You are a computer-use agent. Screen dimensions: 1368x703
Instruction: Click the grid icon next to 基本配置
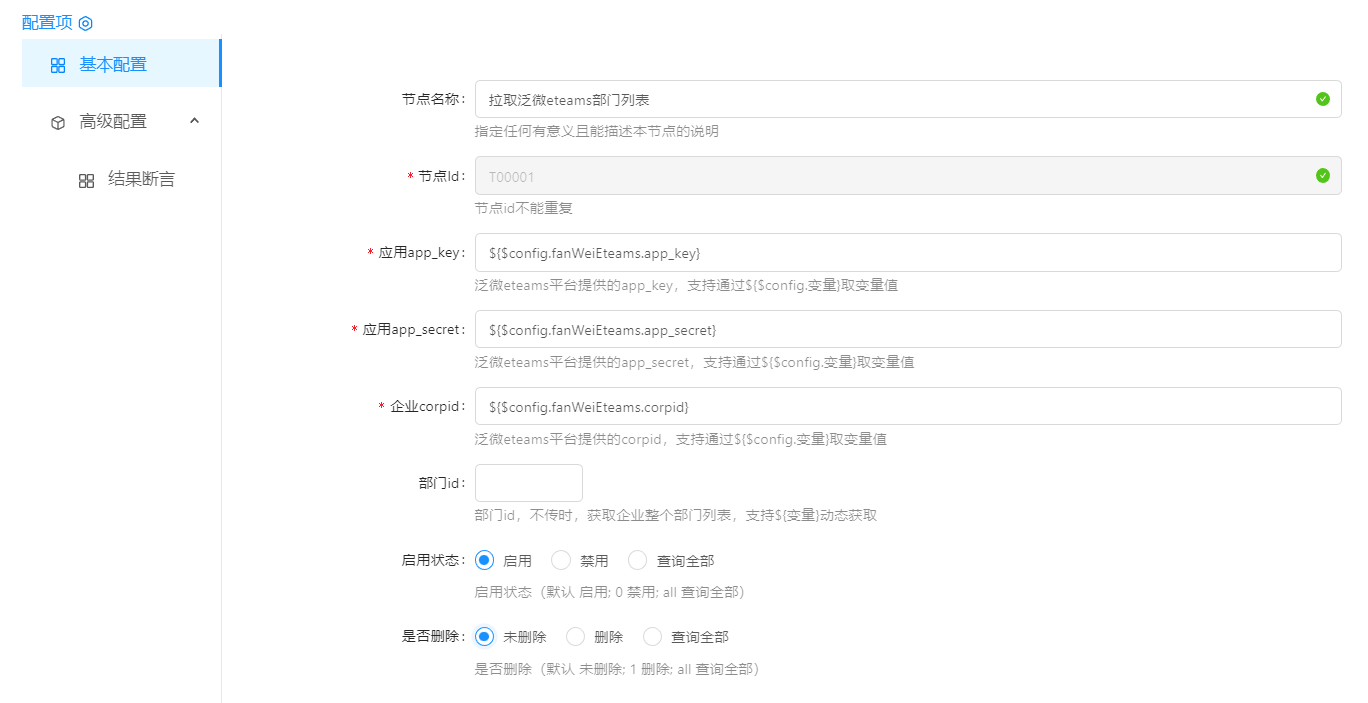tap(58, 65)
